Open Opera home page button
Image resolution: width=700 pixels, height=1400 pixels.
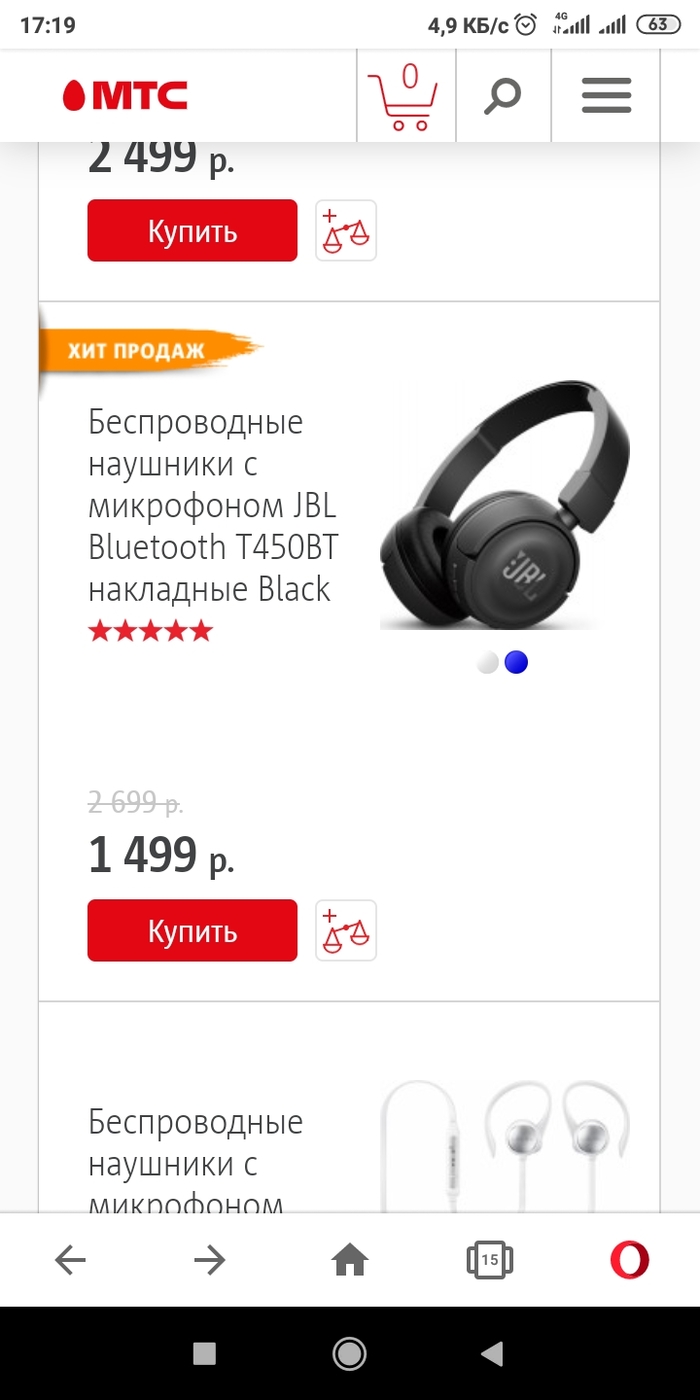[x=350, y=1261]
